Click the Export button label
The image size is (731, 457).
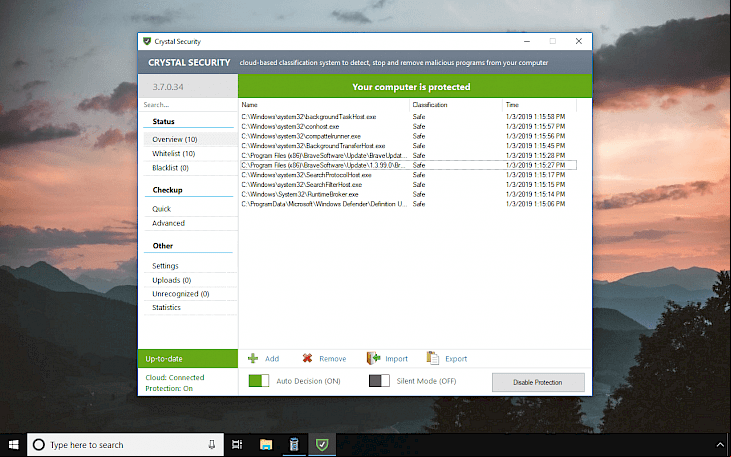click(x=456, y=359)
